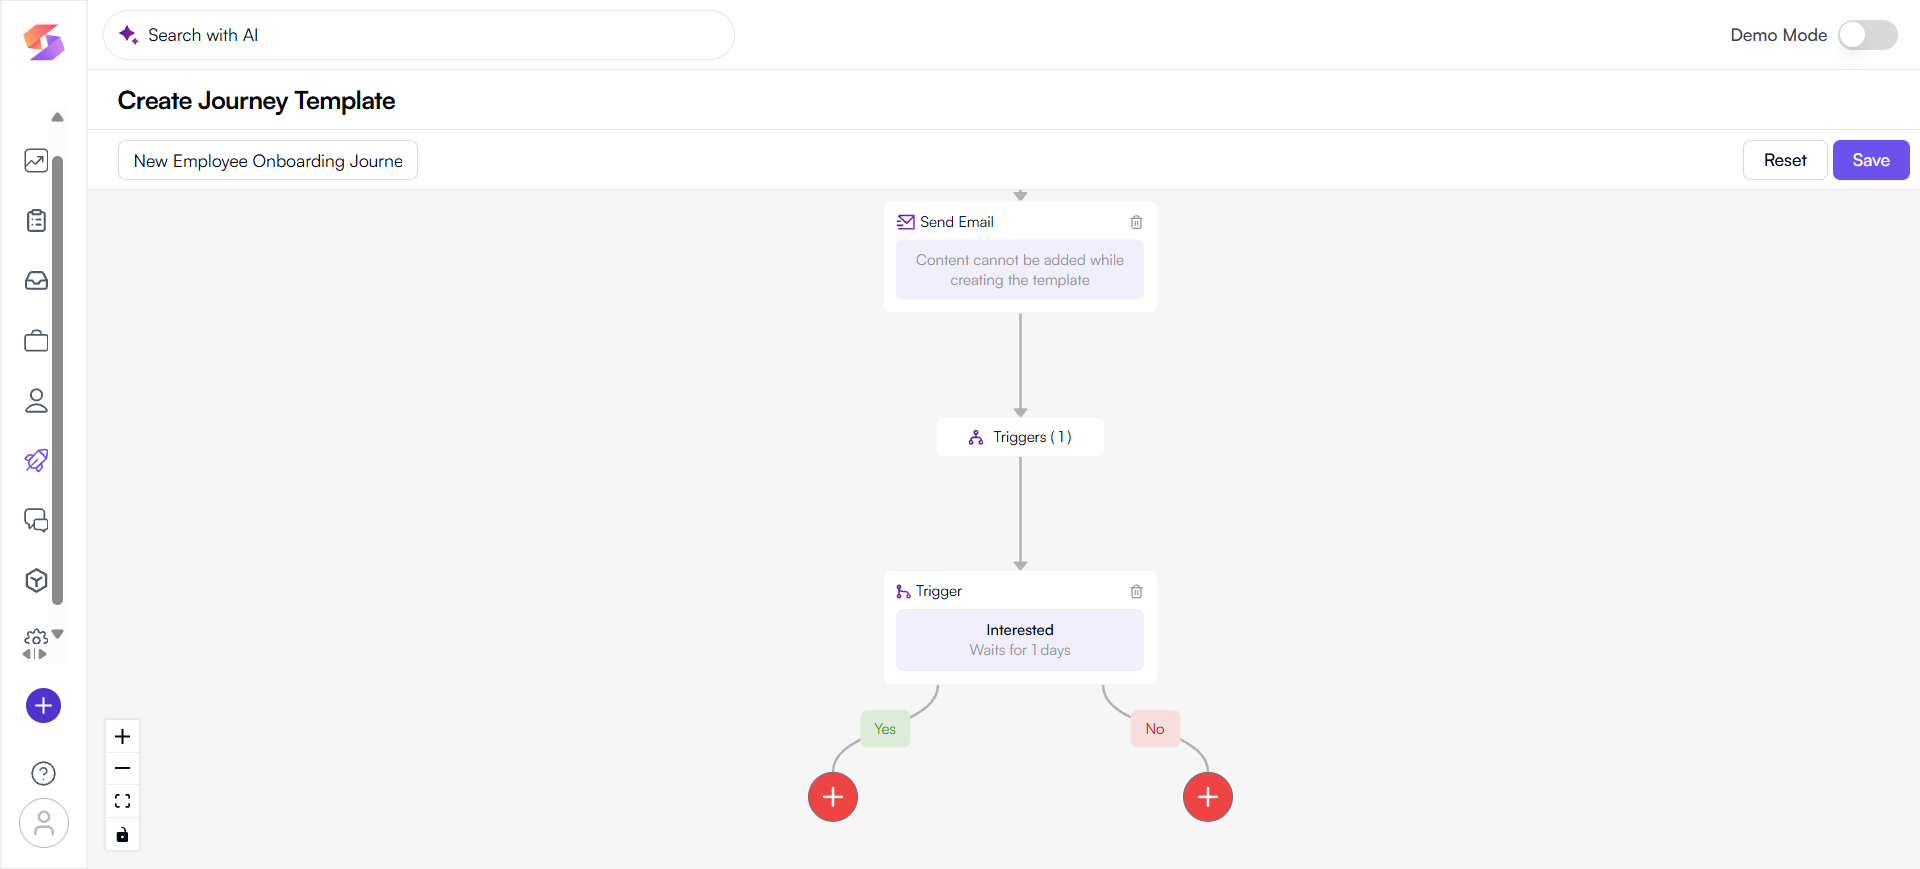The width and height of the screenshot is (1920, 869).
Task: Expand the Triggers (1) node
Action: pos(1020,437)
